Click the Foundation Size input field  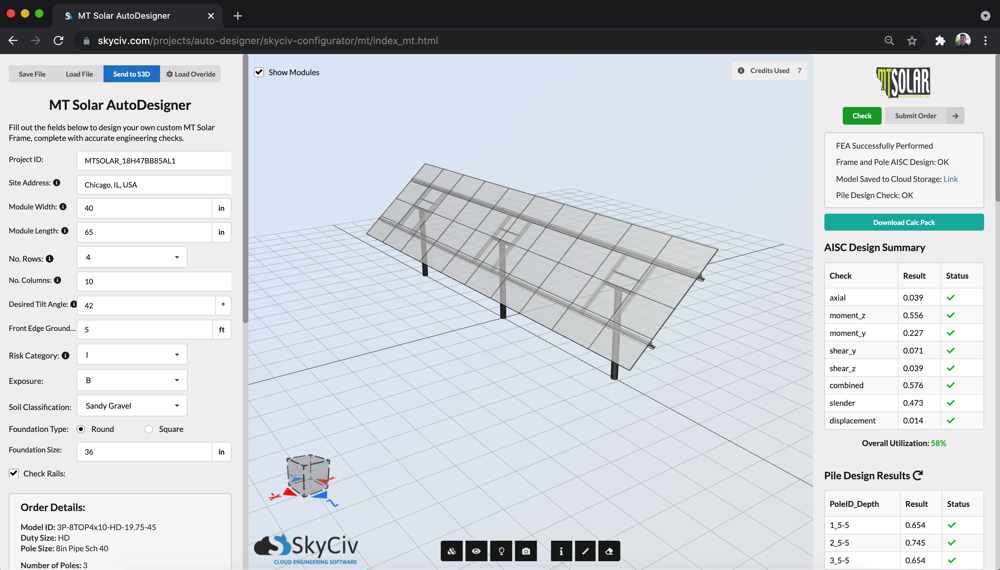(144, 451)
